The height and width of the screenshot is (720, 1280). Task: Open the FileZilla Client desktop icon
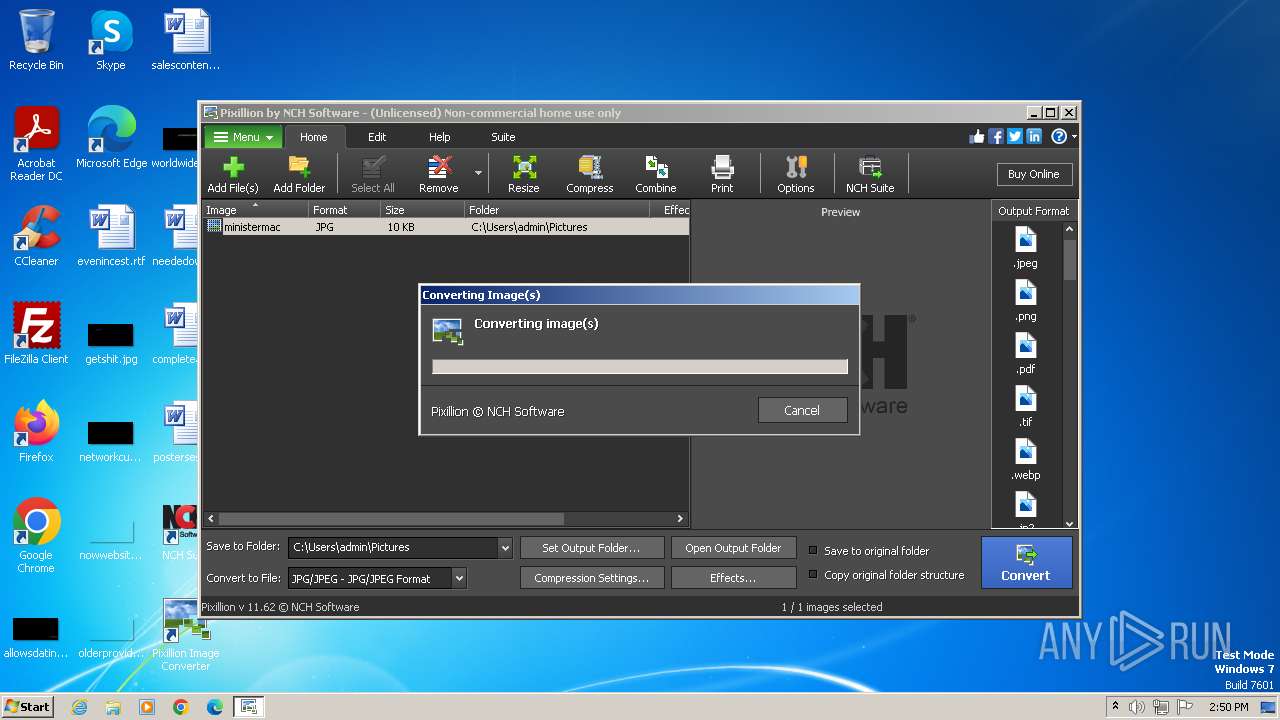pos(36,334)
